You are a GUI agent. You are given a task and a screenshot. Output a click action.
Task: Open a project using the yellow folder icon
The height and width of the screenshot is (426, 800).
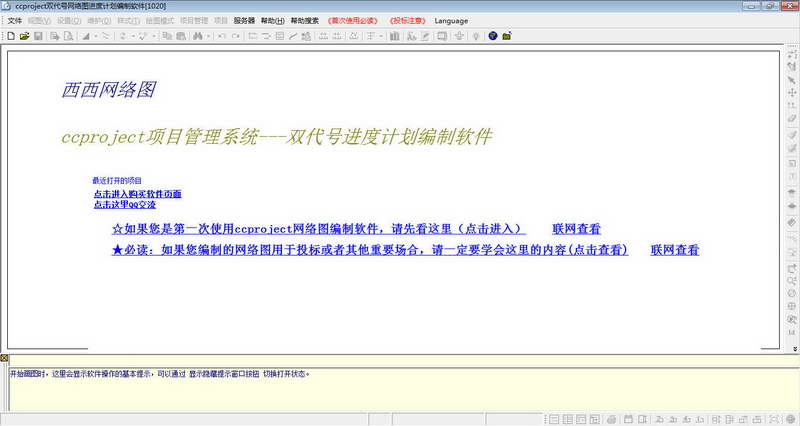[24, 36]
